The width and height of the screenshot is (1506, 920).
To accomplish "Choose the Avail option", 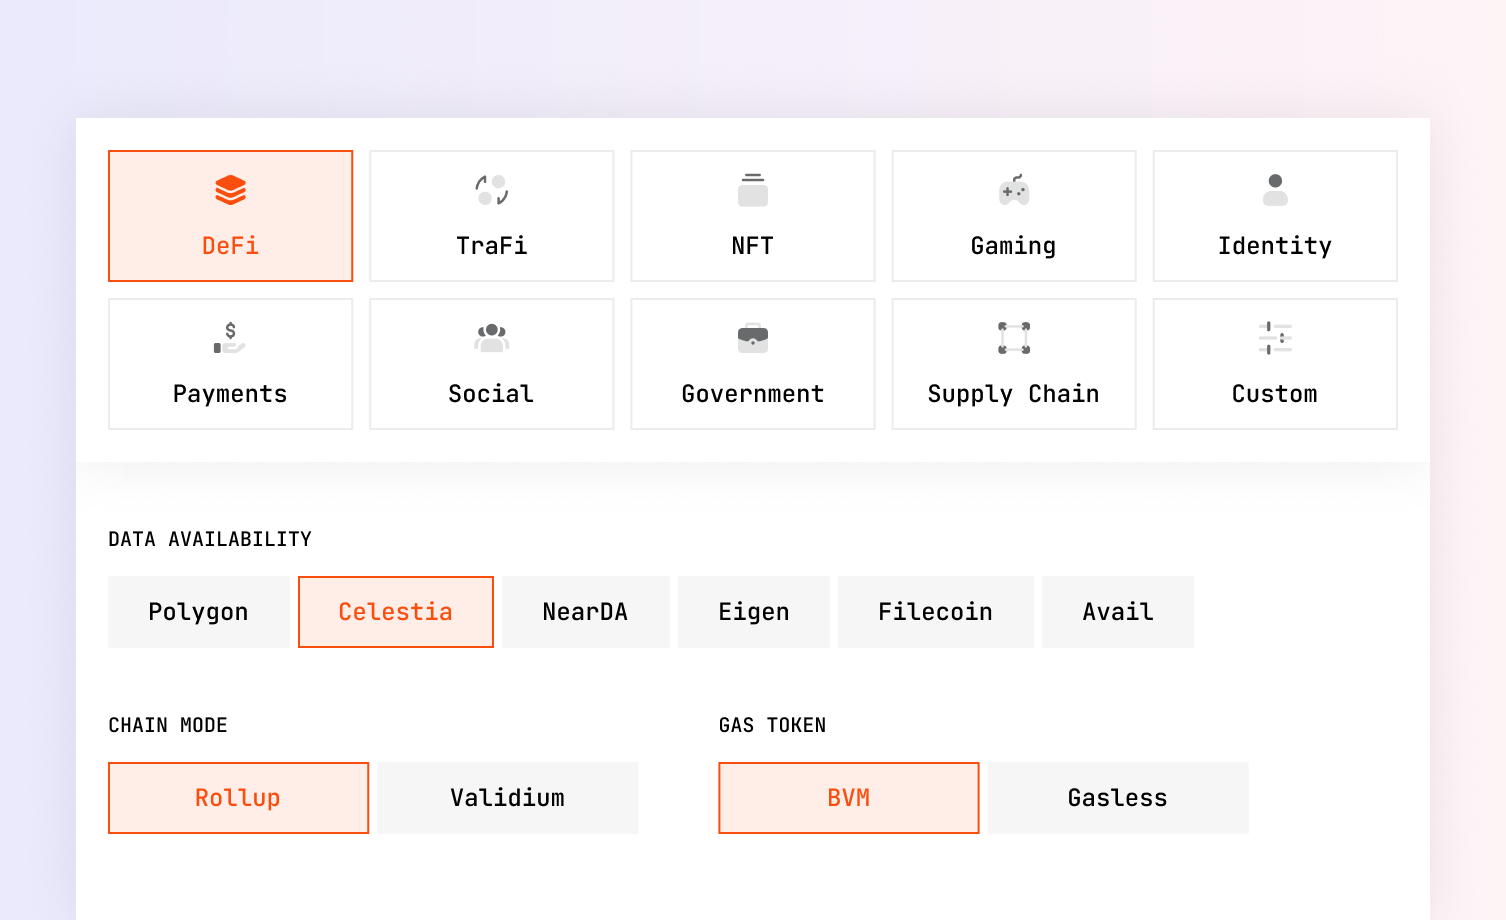I will click(1117, 612).
